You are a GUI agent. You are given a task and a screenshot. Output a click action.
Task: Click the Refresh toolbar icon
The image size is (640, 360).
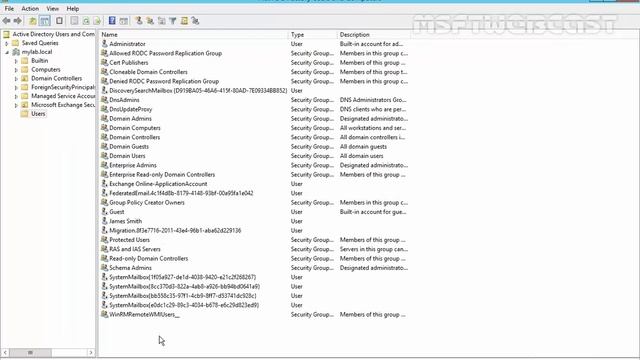click(x=86, y=20)
